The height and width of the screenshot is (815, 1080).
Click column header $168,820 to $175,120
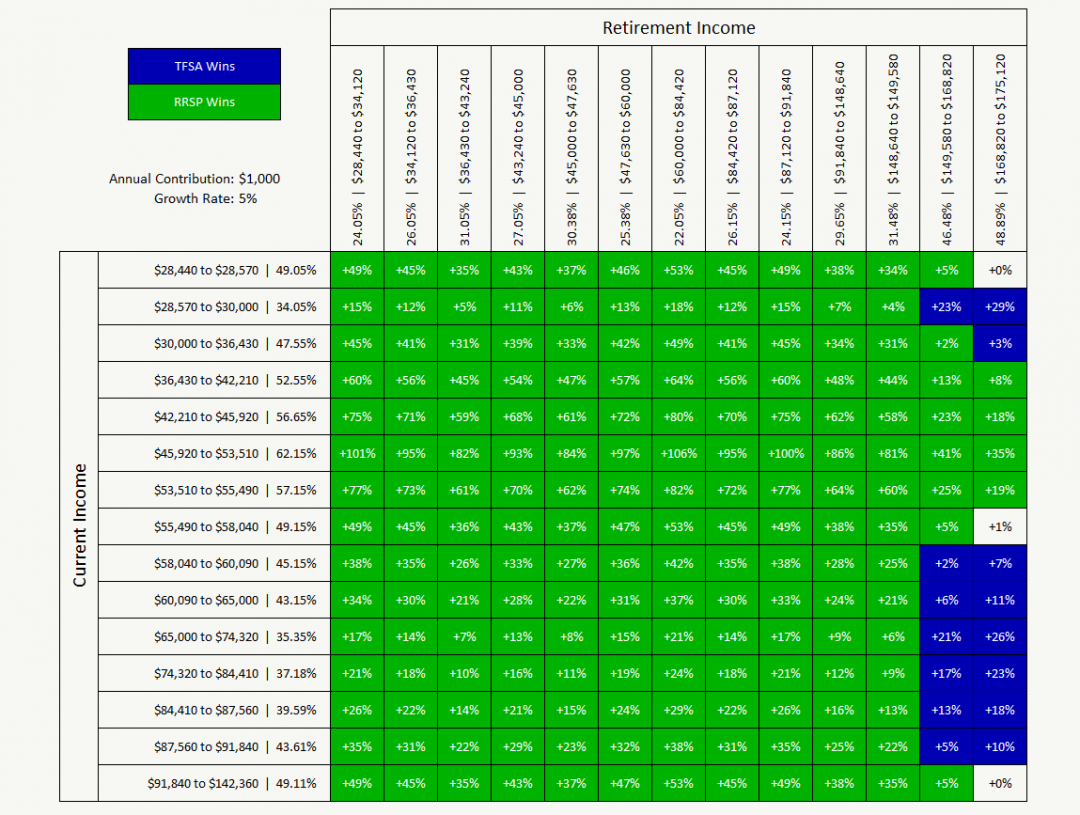tap(1000, 150)
